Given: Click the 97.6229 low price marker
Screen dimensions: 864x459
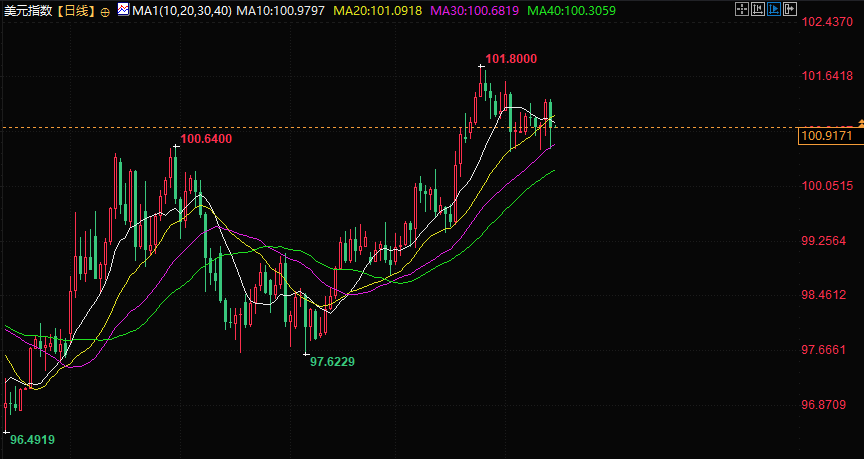Looking at the screenshot, I should point(332,362).
